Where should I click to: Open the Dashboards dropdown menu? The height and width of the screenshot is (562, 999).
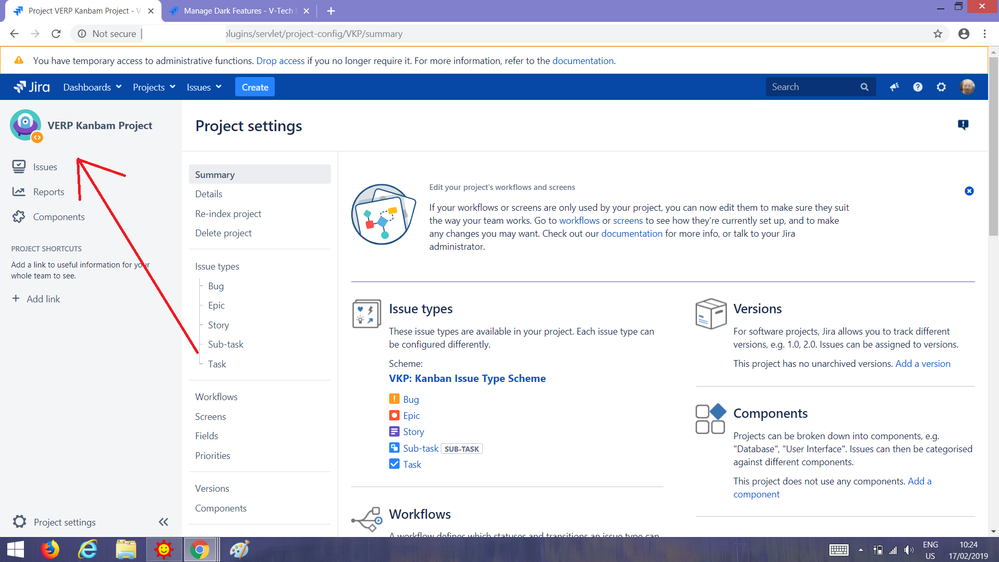92,87
